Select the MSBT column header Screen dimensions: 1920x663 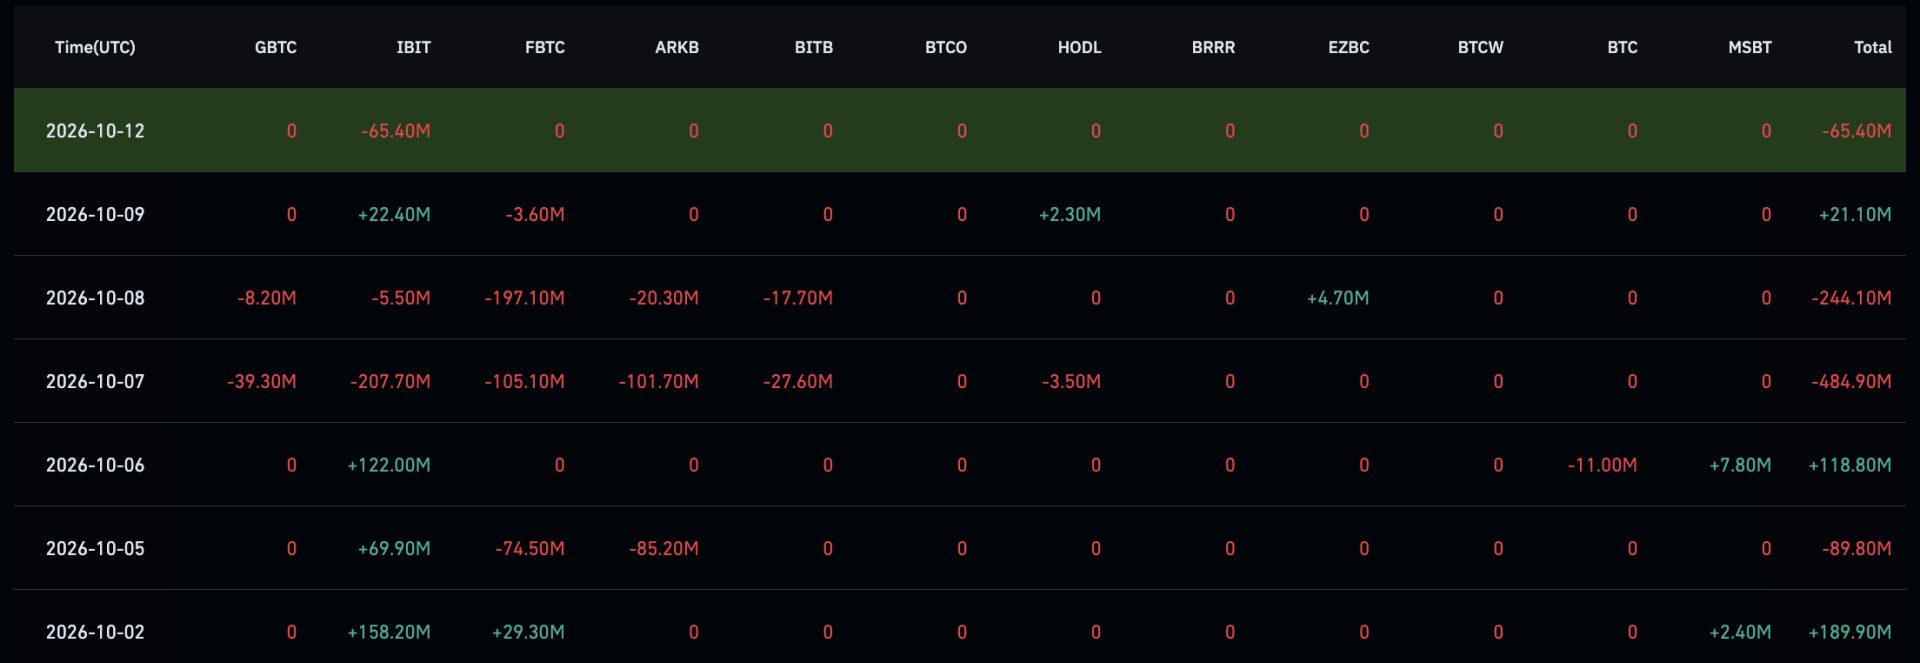point(1750,47)
